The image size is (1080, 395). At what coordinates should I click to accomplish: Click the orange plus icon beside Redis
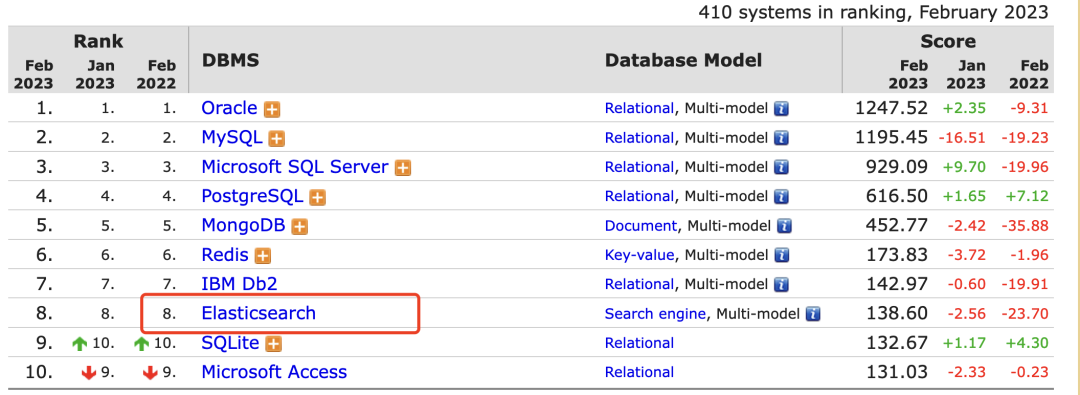tap(262, 256)
